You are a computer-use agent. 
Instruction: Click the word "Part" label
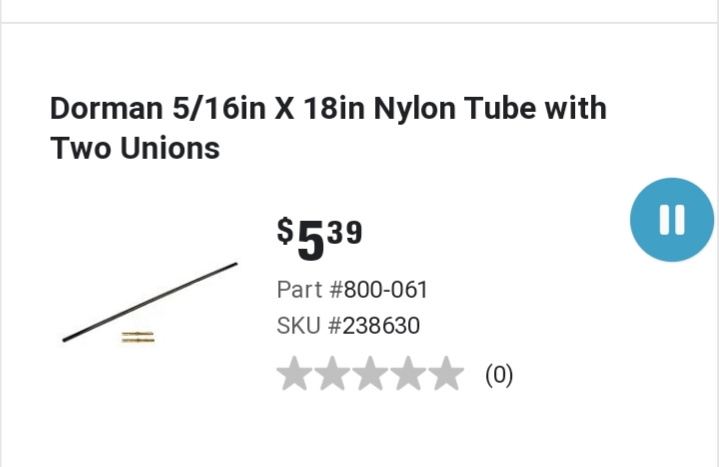coord(300,290)
